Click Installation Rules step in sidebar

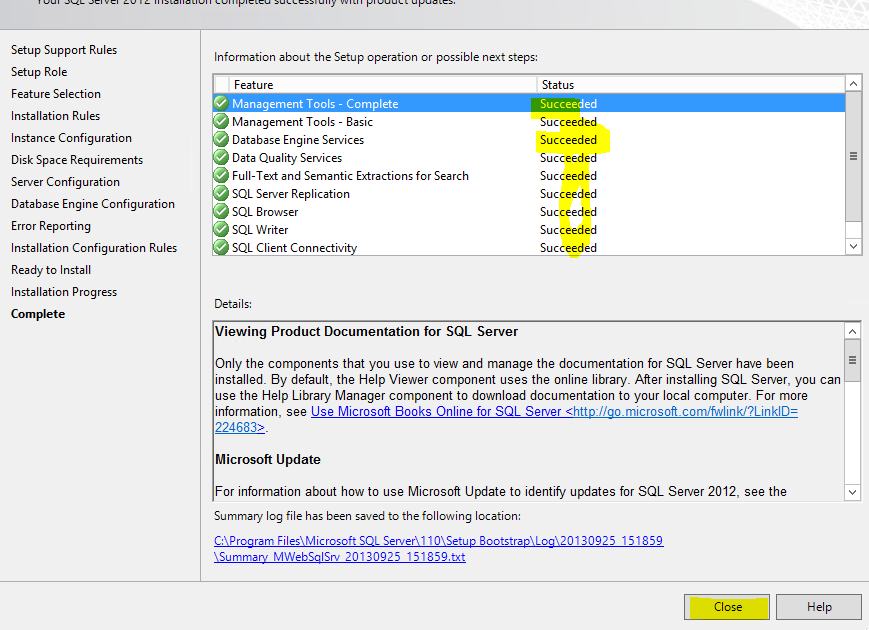point(55,116)
